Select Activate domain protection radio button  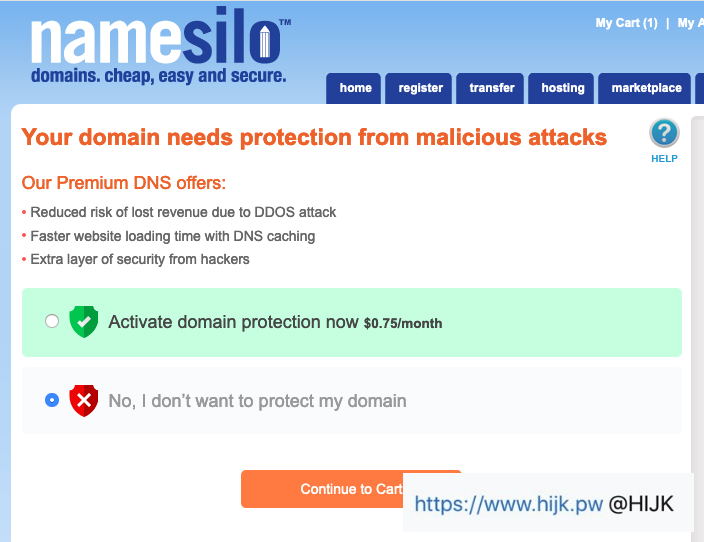(52, 322)
